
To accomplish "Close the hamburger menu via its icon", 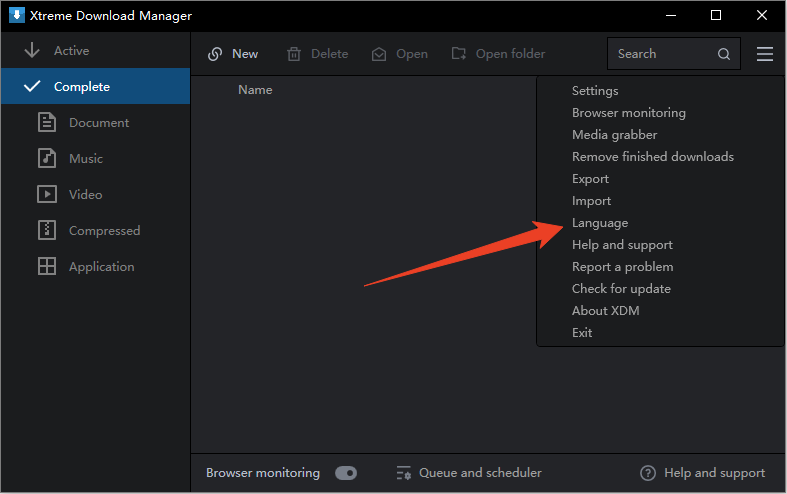I will tap(765, 54).
